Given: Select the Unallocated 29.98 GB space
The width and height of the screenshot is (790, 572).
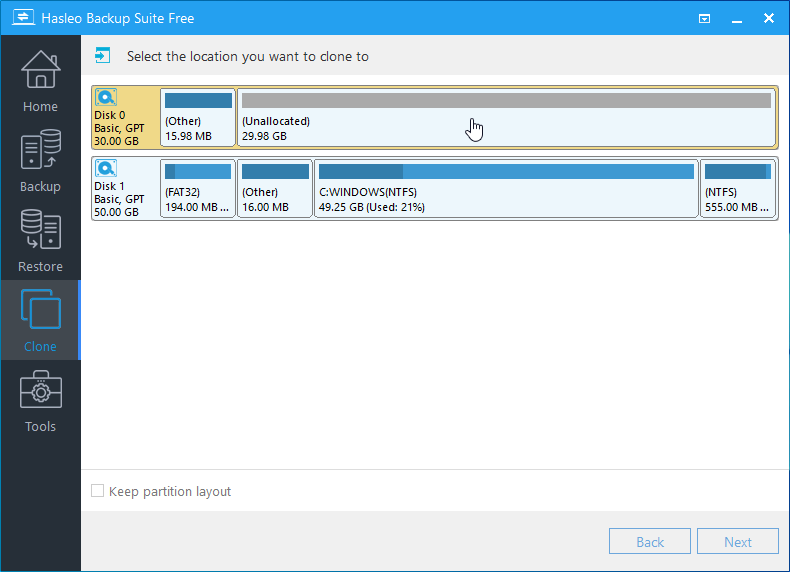Looking at the screenshot, I should point(506,117).
